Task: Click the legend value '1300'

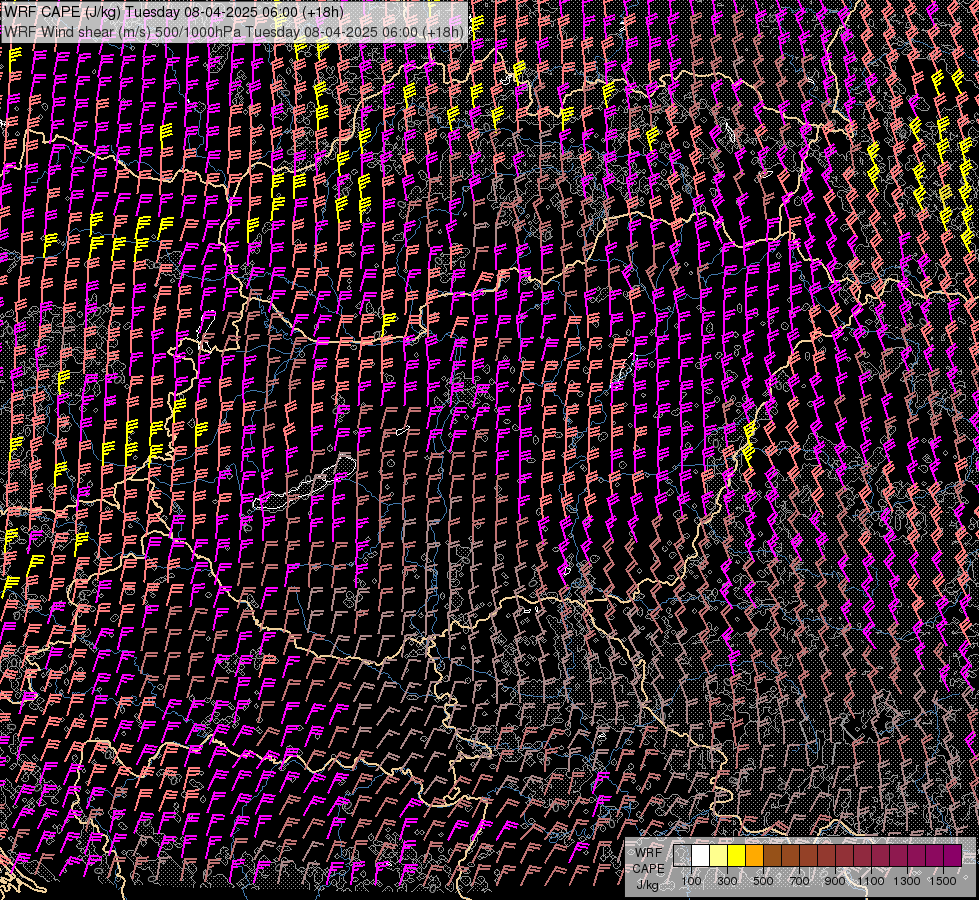Action: coord(907,881)
